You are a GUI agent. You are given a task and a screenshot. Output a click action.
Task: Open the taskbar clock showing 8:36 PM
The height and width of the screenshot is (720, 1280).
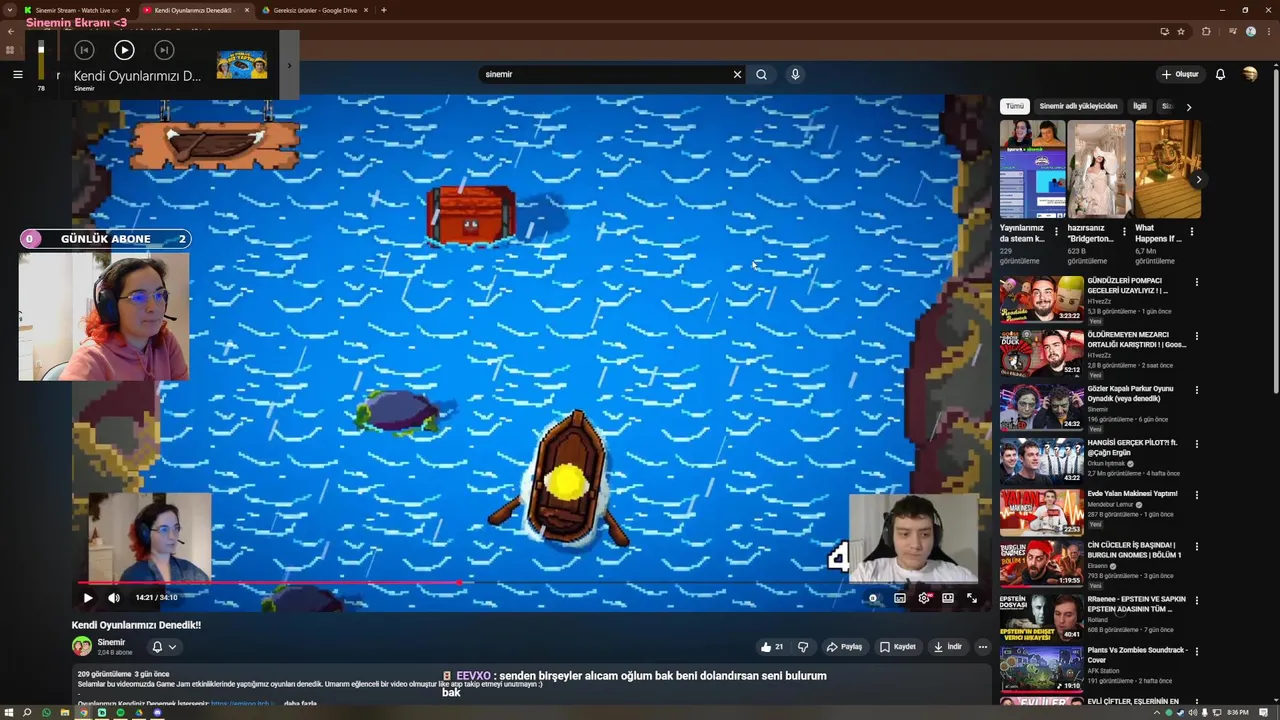click(1238, 712)
